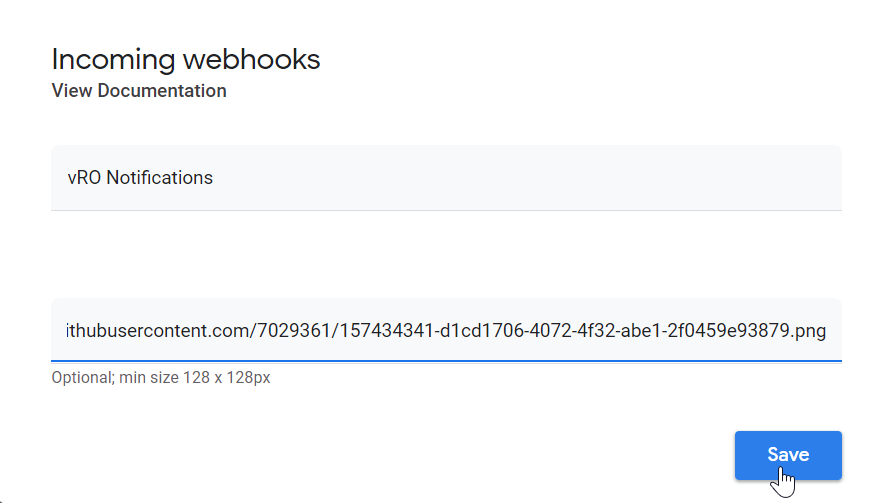Open the View Documentation link

tap(139, 91)
